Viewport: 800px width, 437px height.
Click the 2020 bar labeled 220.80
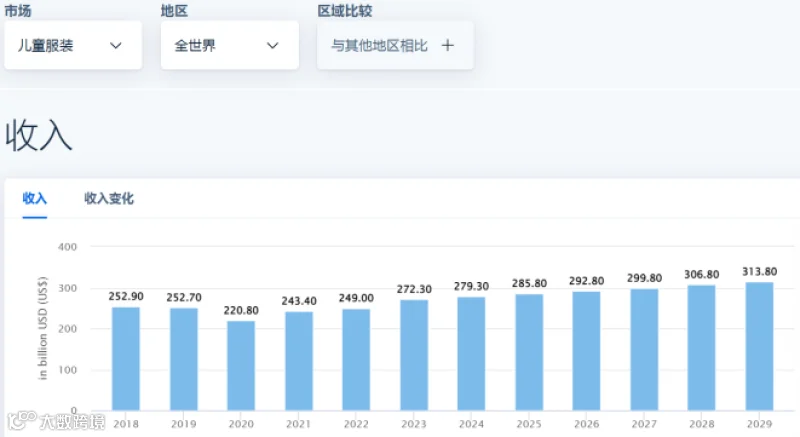tap(241, 365)
